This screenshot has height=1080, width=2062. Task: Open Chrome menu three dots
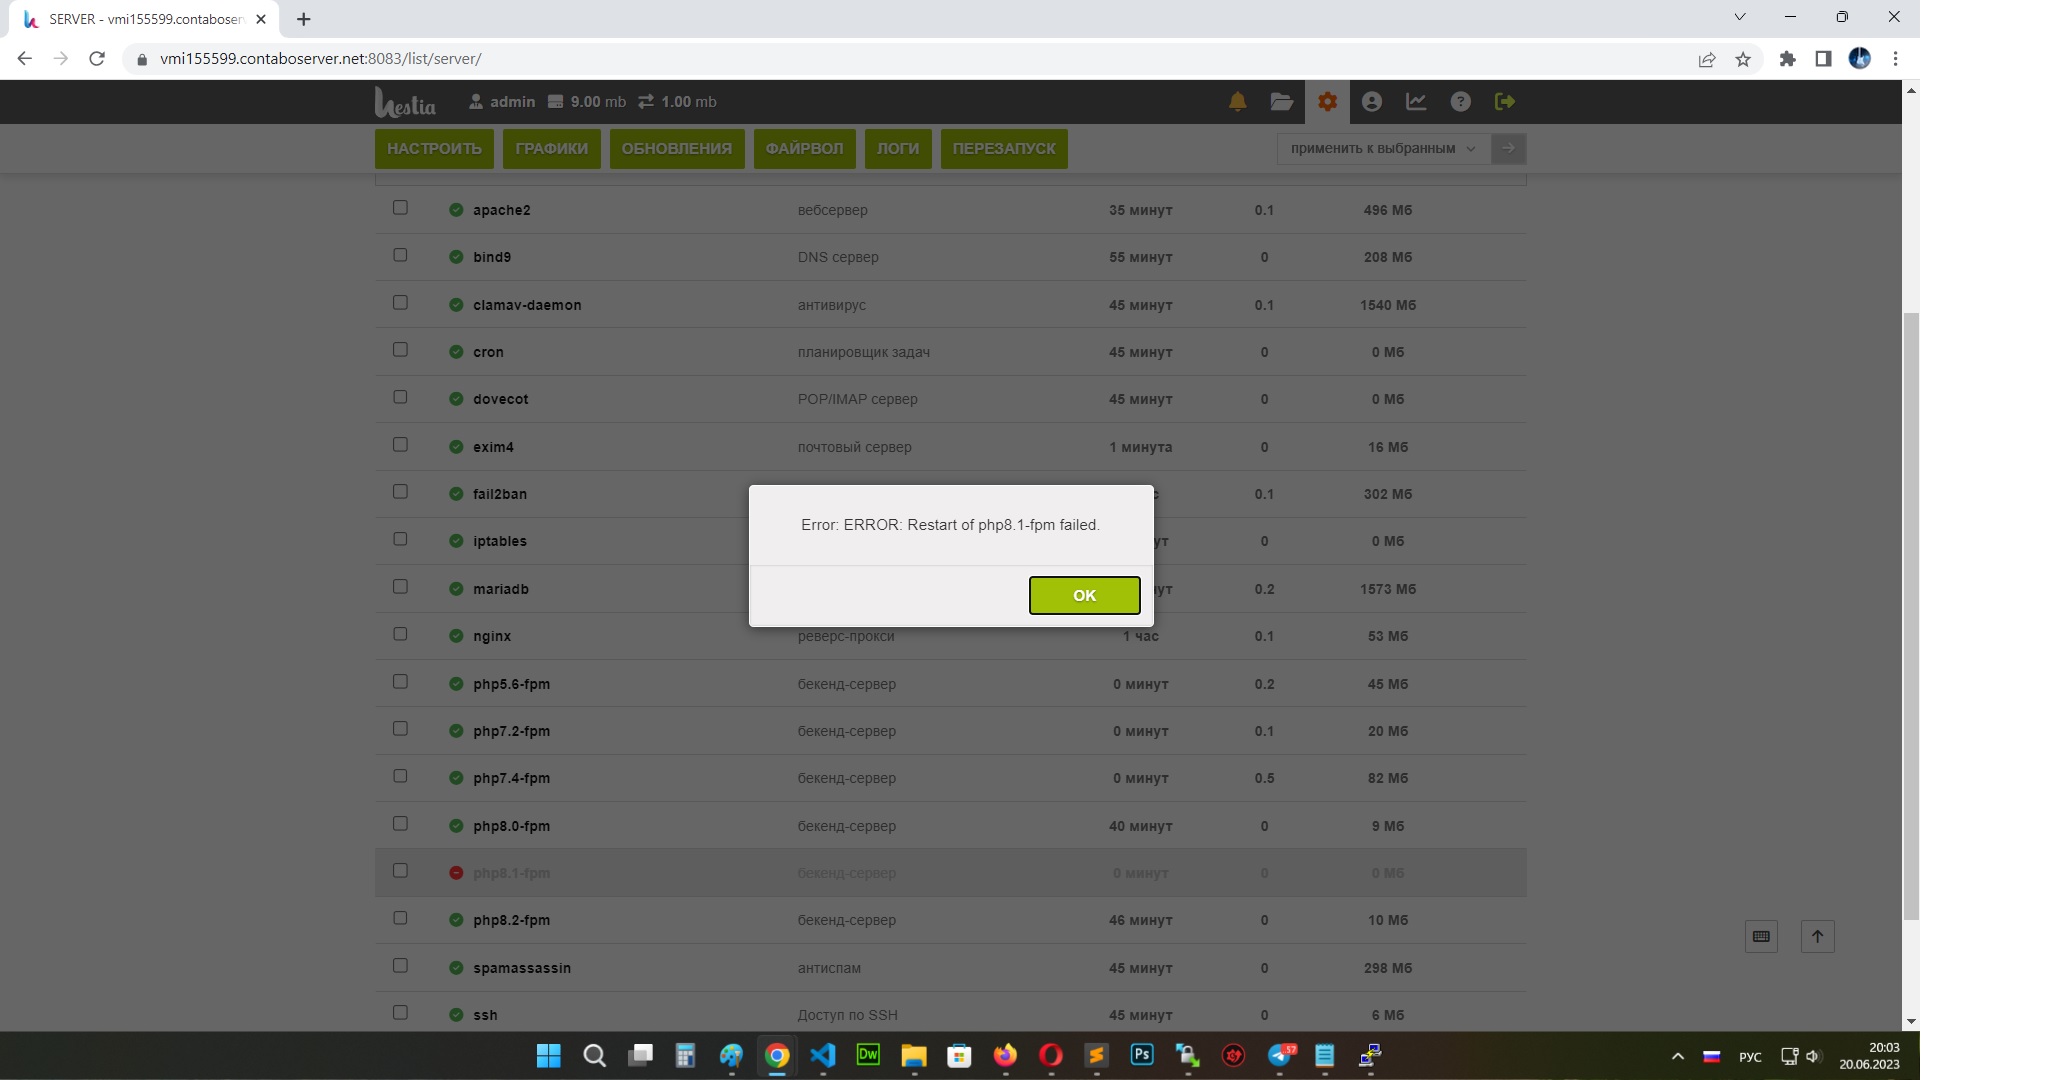tap(1895, 59)
